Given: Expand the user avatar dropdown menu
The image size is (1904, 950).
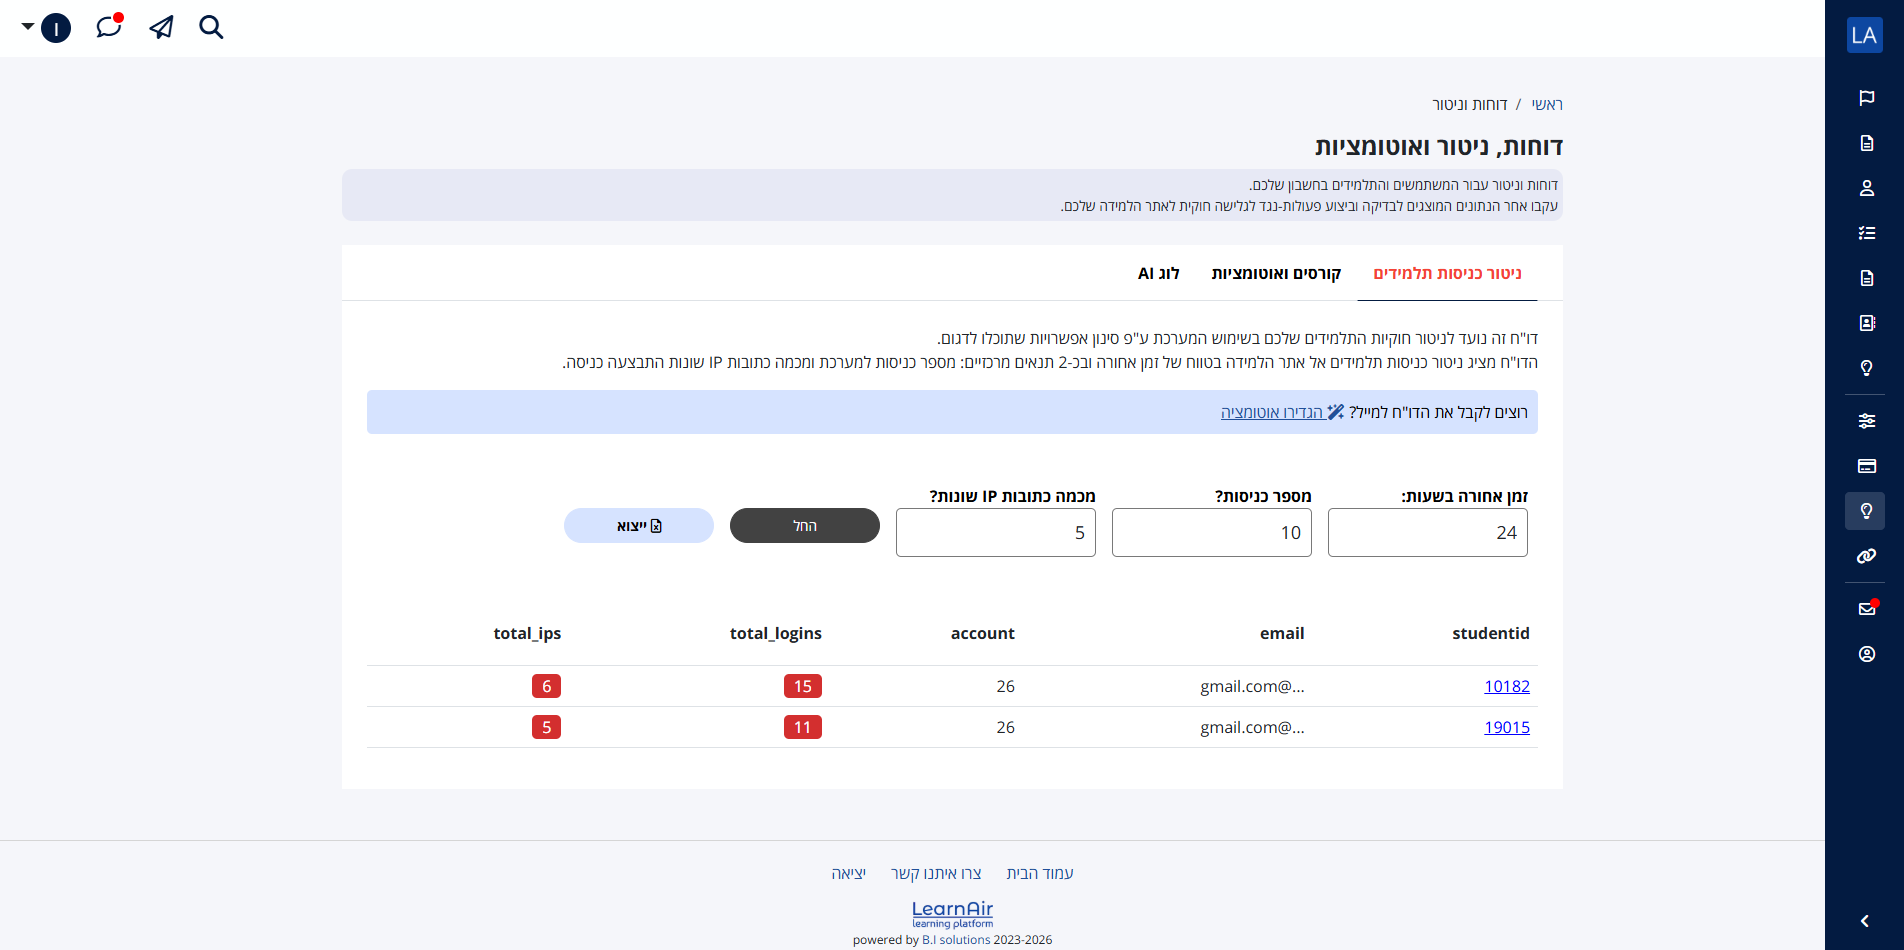Looking at the screenshot, I should pyautogui.click(x=46, y=28).
